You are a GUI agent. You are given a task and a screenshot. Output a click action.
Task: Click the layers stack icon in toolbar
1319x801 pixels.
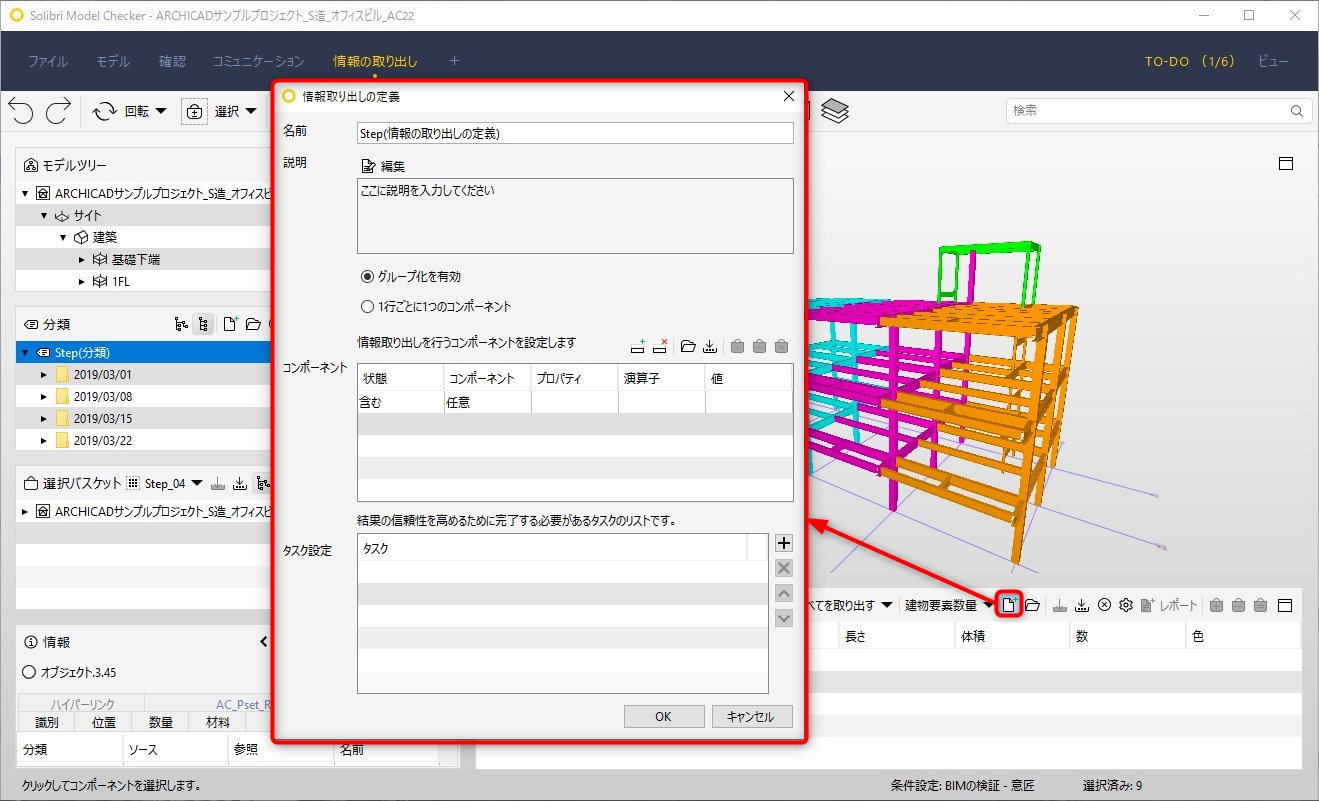point(835,111)
